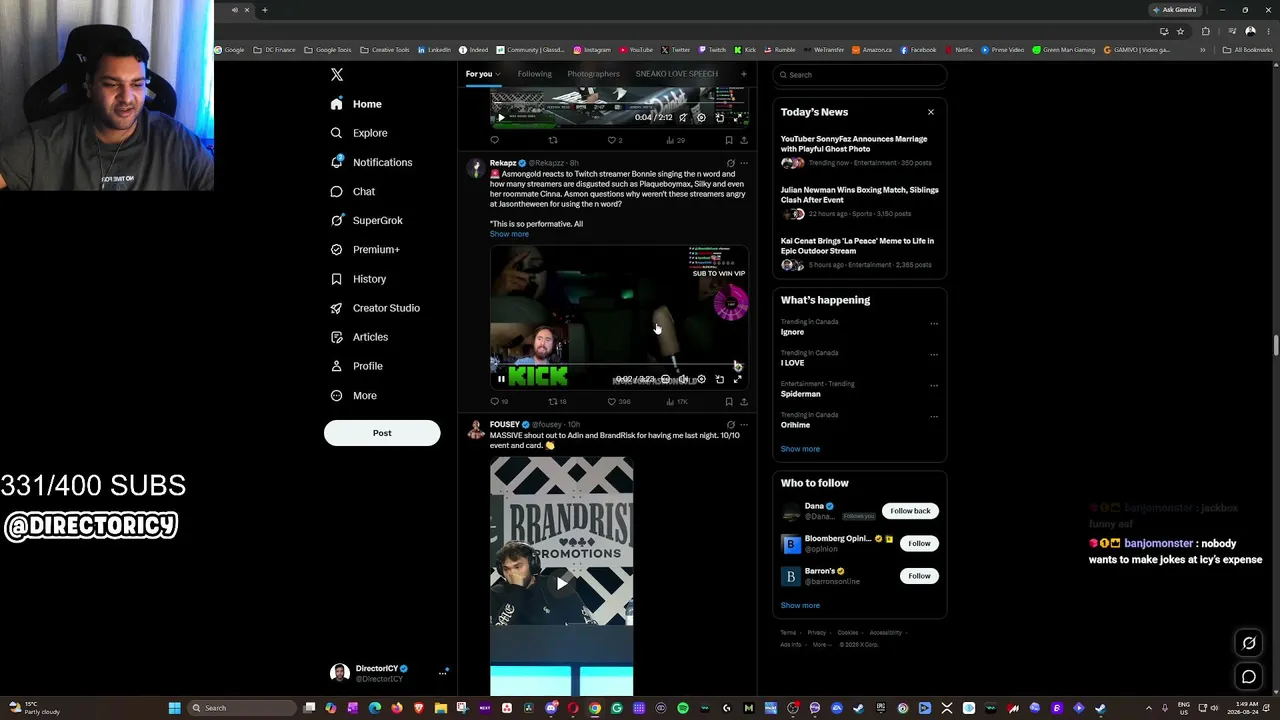
Task: Go to Explore in the sidebar
Action: 359,133
